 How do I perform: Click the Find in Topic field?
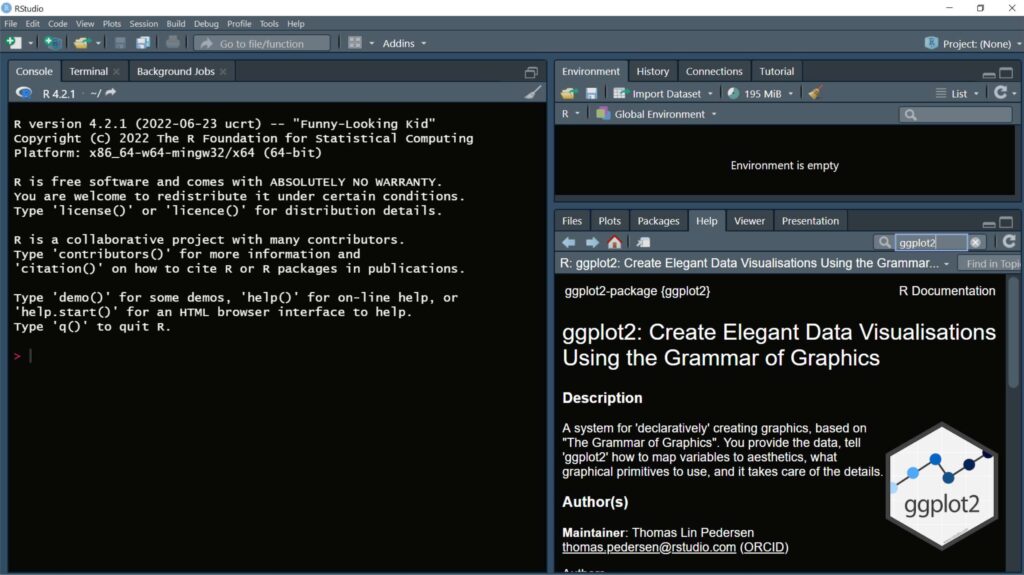point(989,263)
